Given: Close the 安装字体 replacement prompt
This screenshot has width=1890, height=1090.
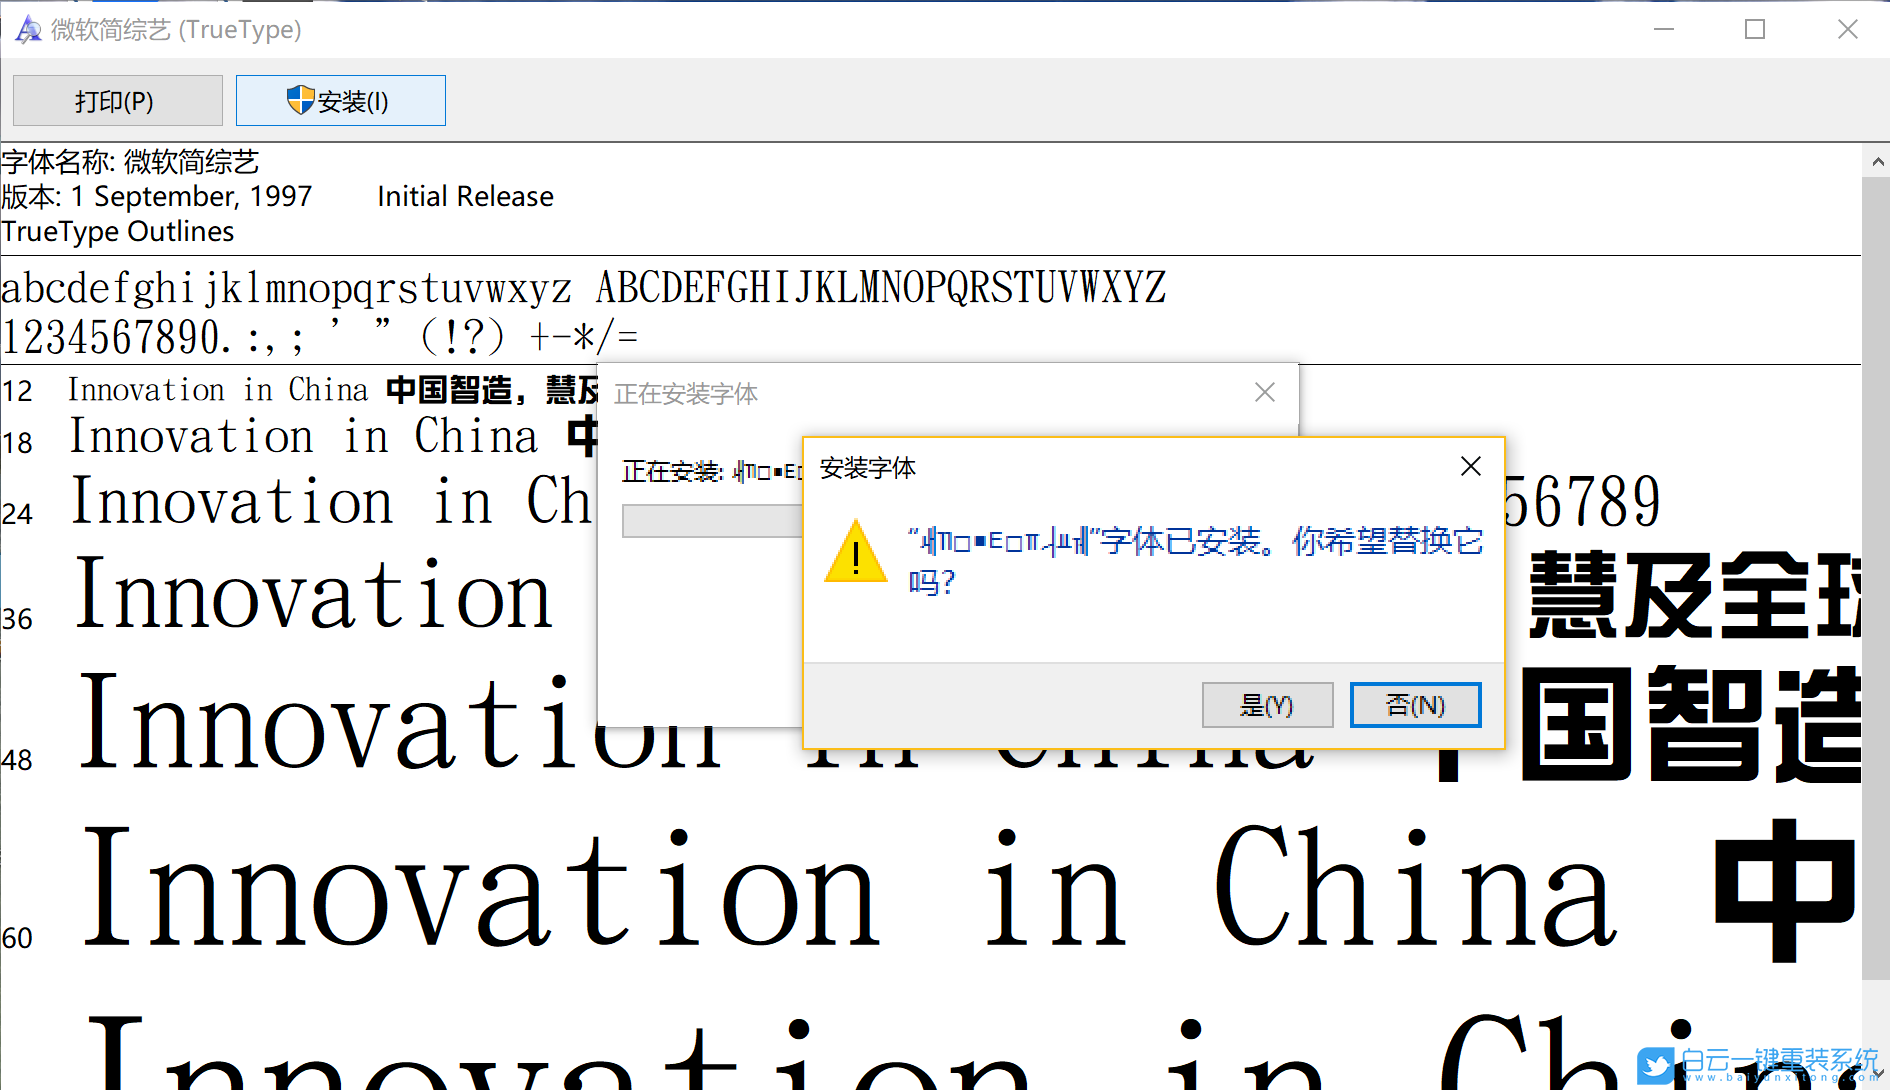Looking at the screenshot, I should tap(1470, 465).
